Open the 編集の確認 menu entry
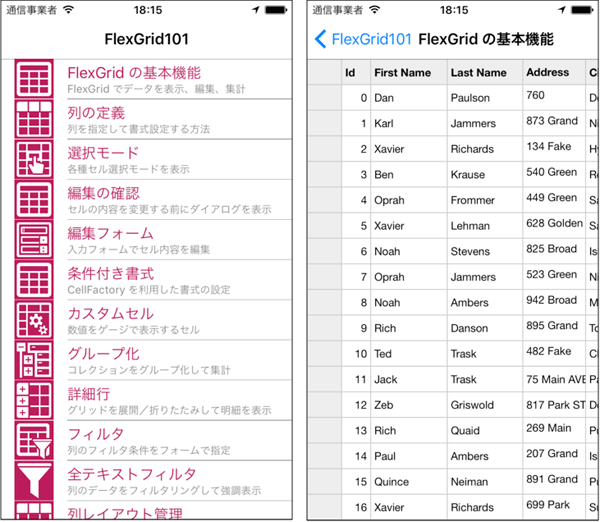 pos(179,200)
